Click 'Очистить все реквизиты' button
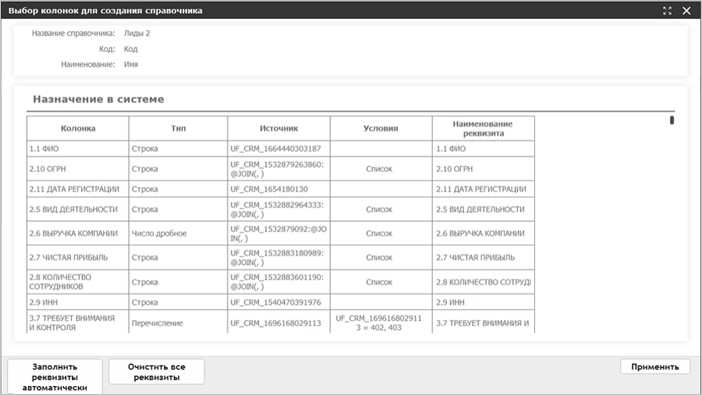This screenshot has width=702, height=395. (156, 372)
